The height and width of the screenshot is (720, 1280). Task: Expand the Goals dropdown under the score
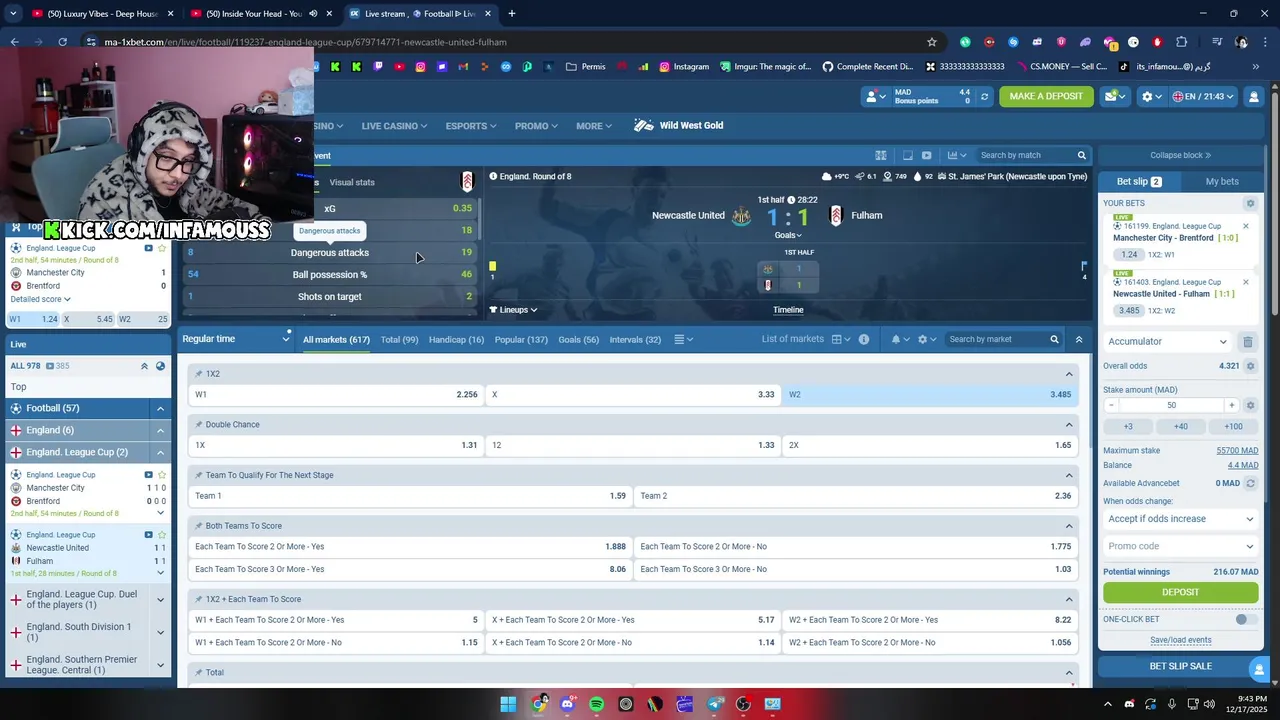788,235
